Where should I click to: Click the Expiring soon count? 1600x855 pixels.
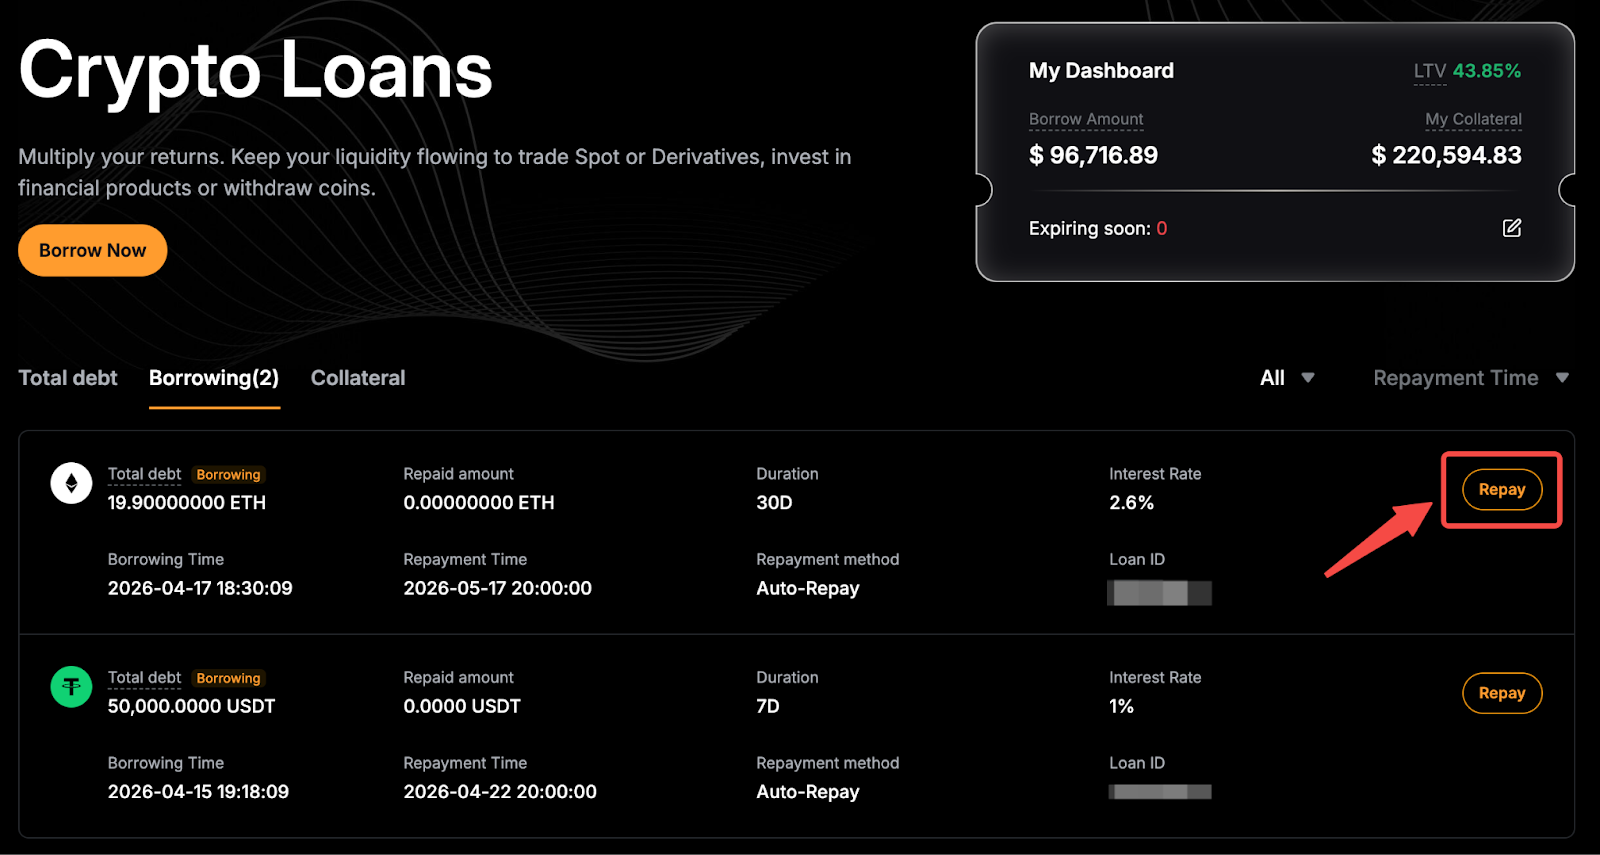click(1162, 228)
